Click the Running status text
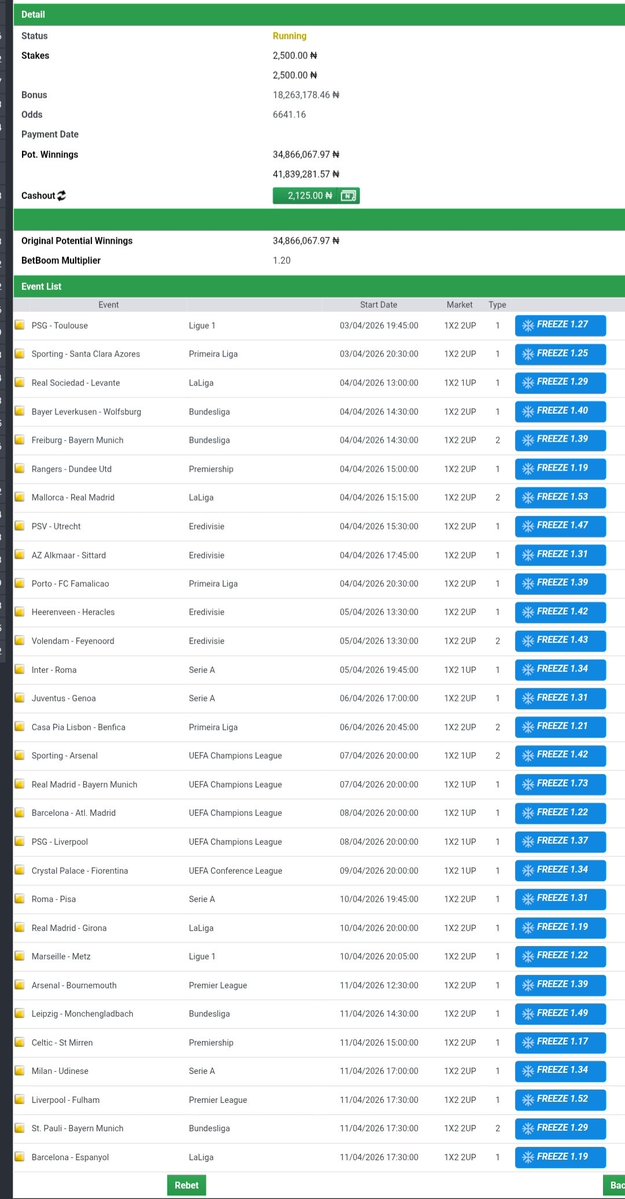The height and width of the screenshot is (1199, 625). tap(289, 36)
